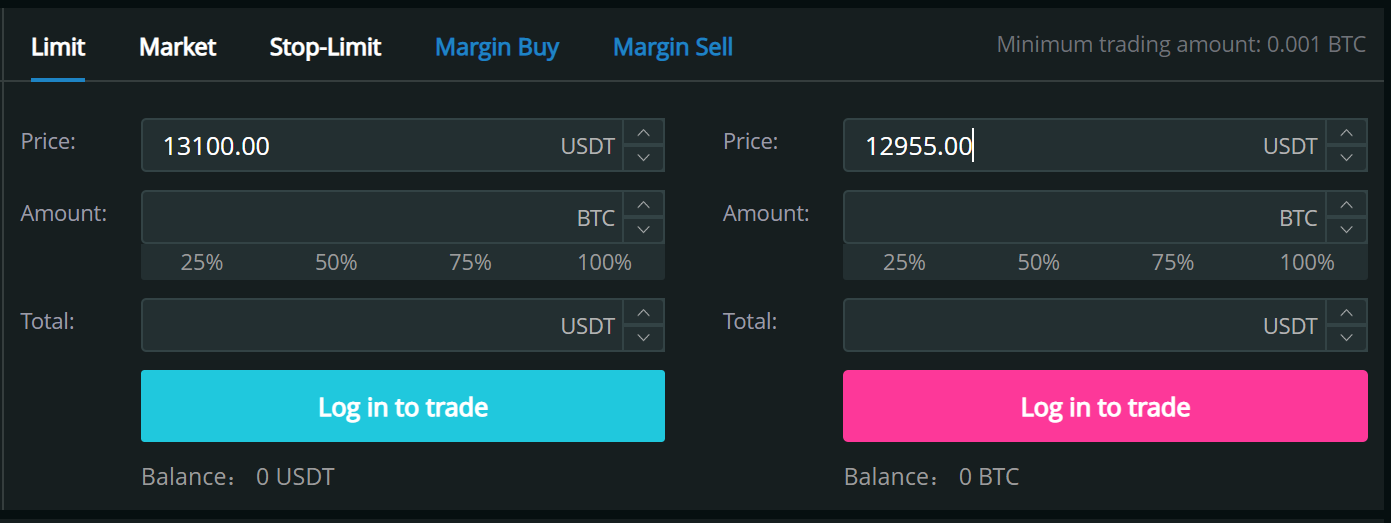
Task: Open the Margin Buy link
Action: tap(497, 47)
